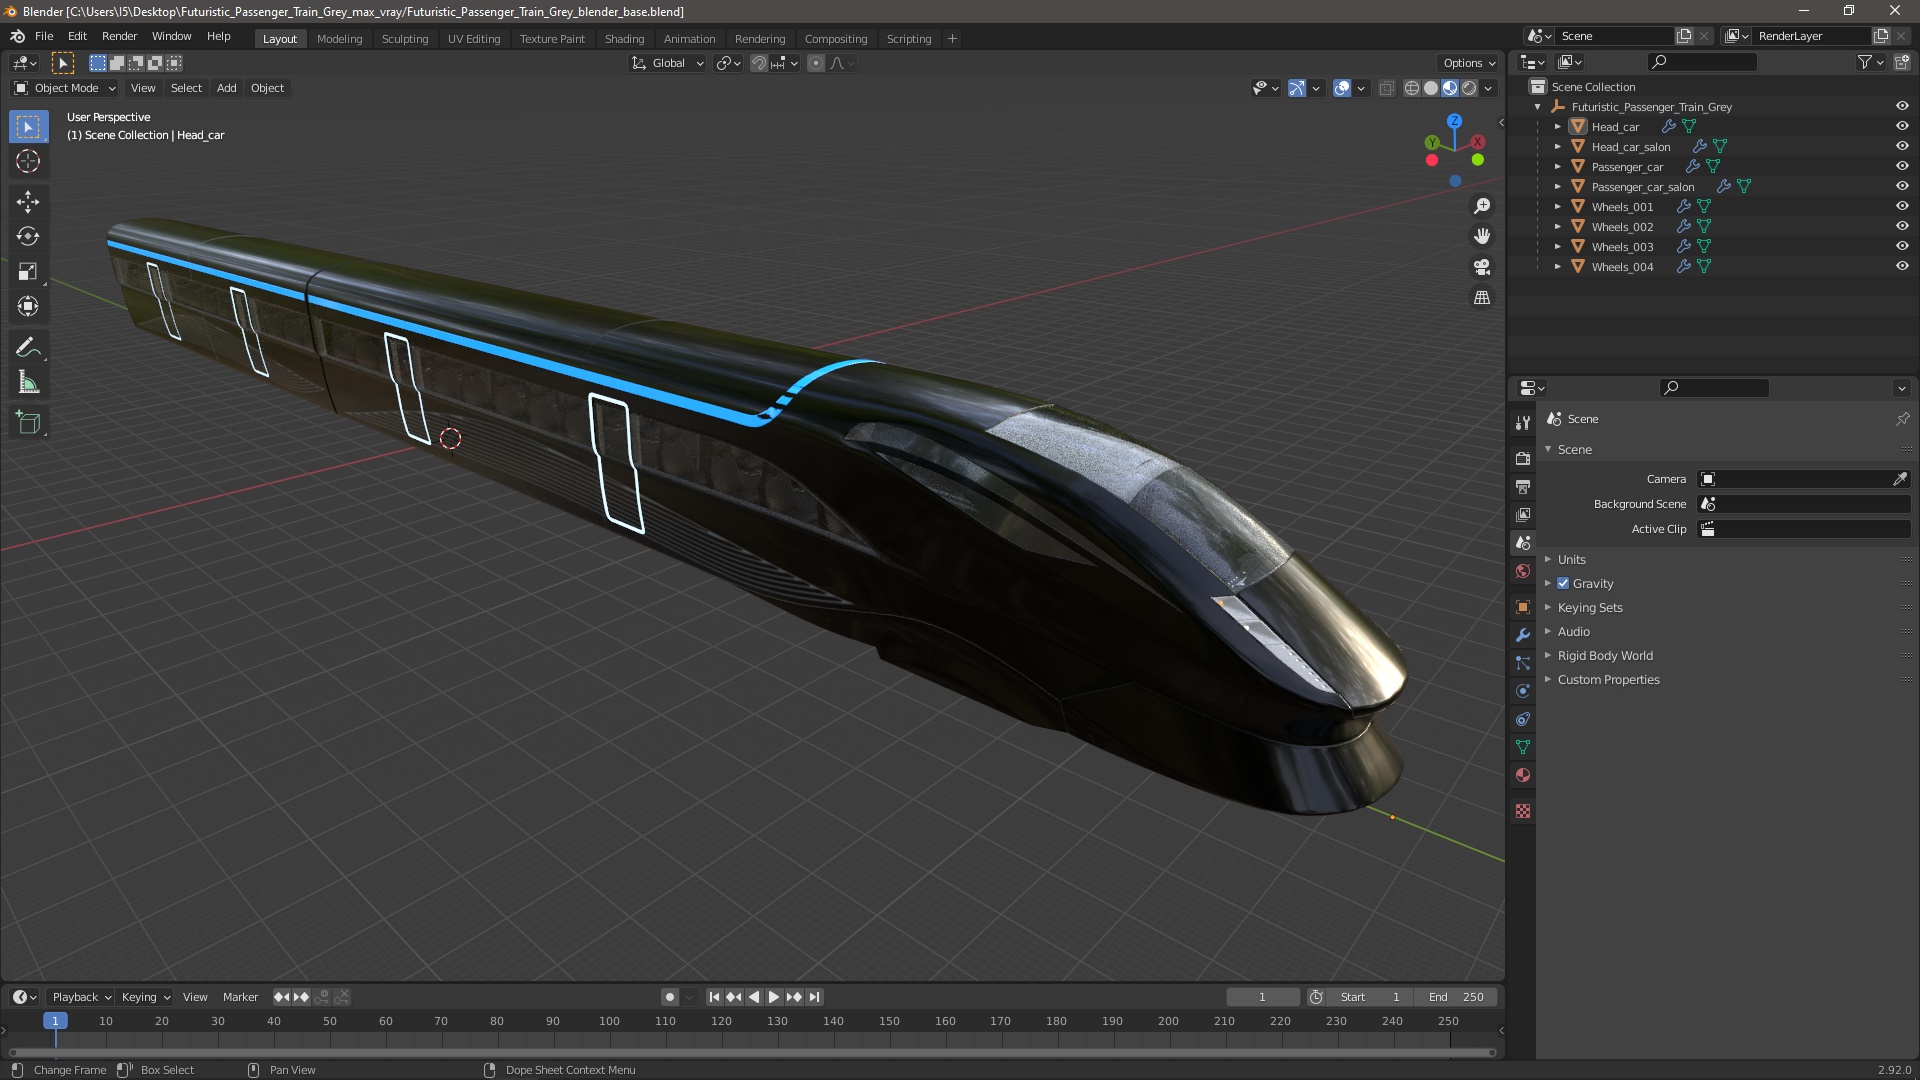Select the Add Cube tool
Image resolution: width=1920 pixels, height=1080 pixels.
pos(28,423)
